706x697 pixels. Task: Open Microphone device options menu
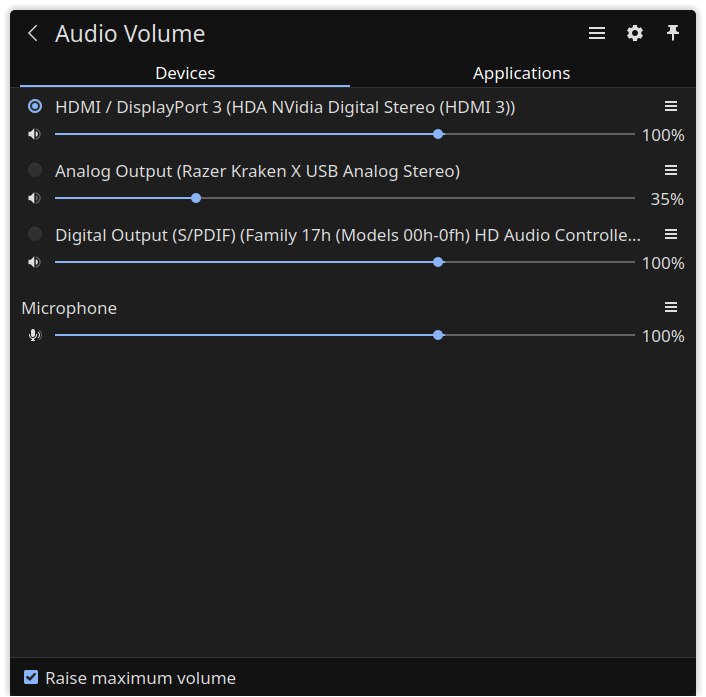point(671,307)
